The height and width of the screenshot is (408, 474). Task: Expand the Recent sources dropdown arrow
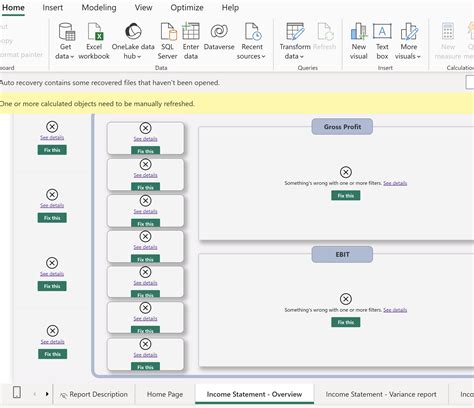[x=263, y=57]
